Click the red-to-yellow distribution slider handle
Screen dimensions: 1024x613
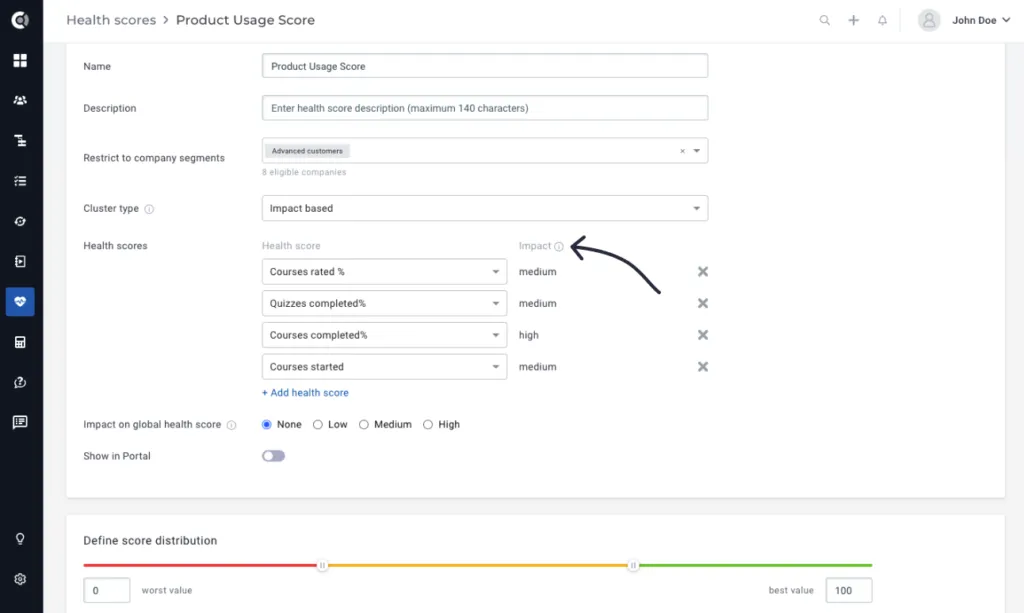point(322,565)
